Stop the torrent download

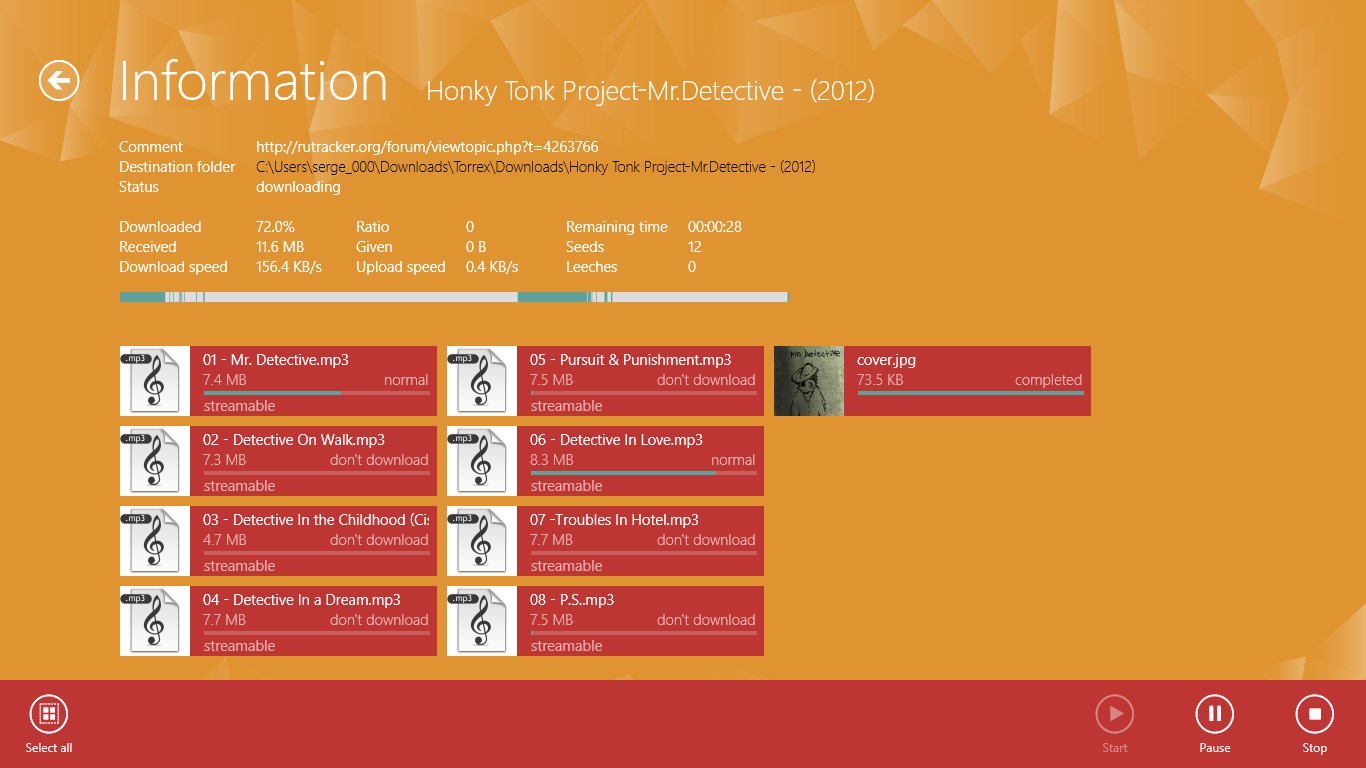click(x=1314, y=714)
